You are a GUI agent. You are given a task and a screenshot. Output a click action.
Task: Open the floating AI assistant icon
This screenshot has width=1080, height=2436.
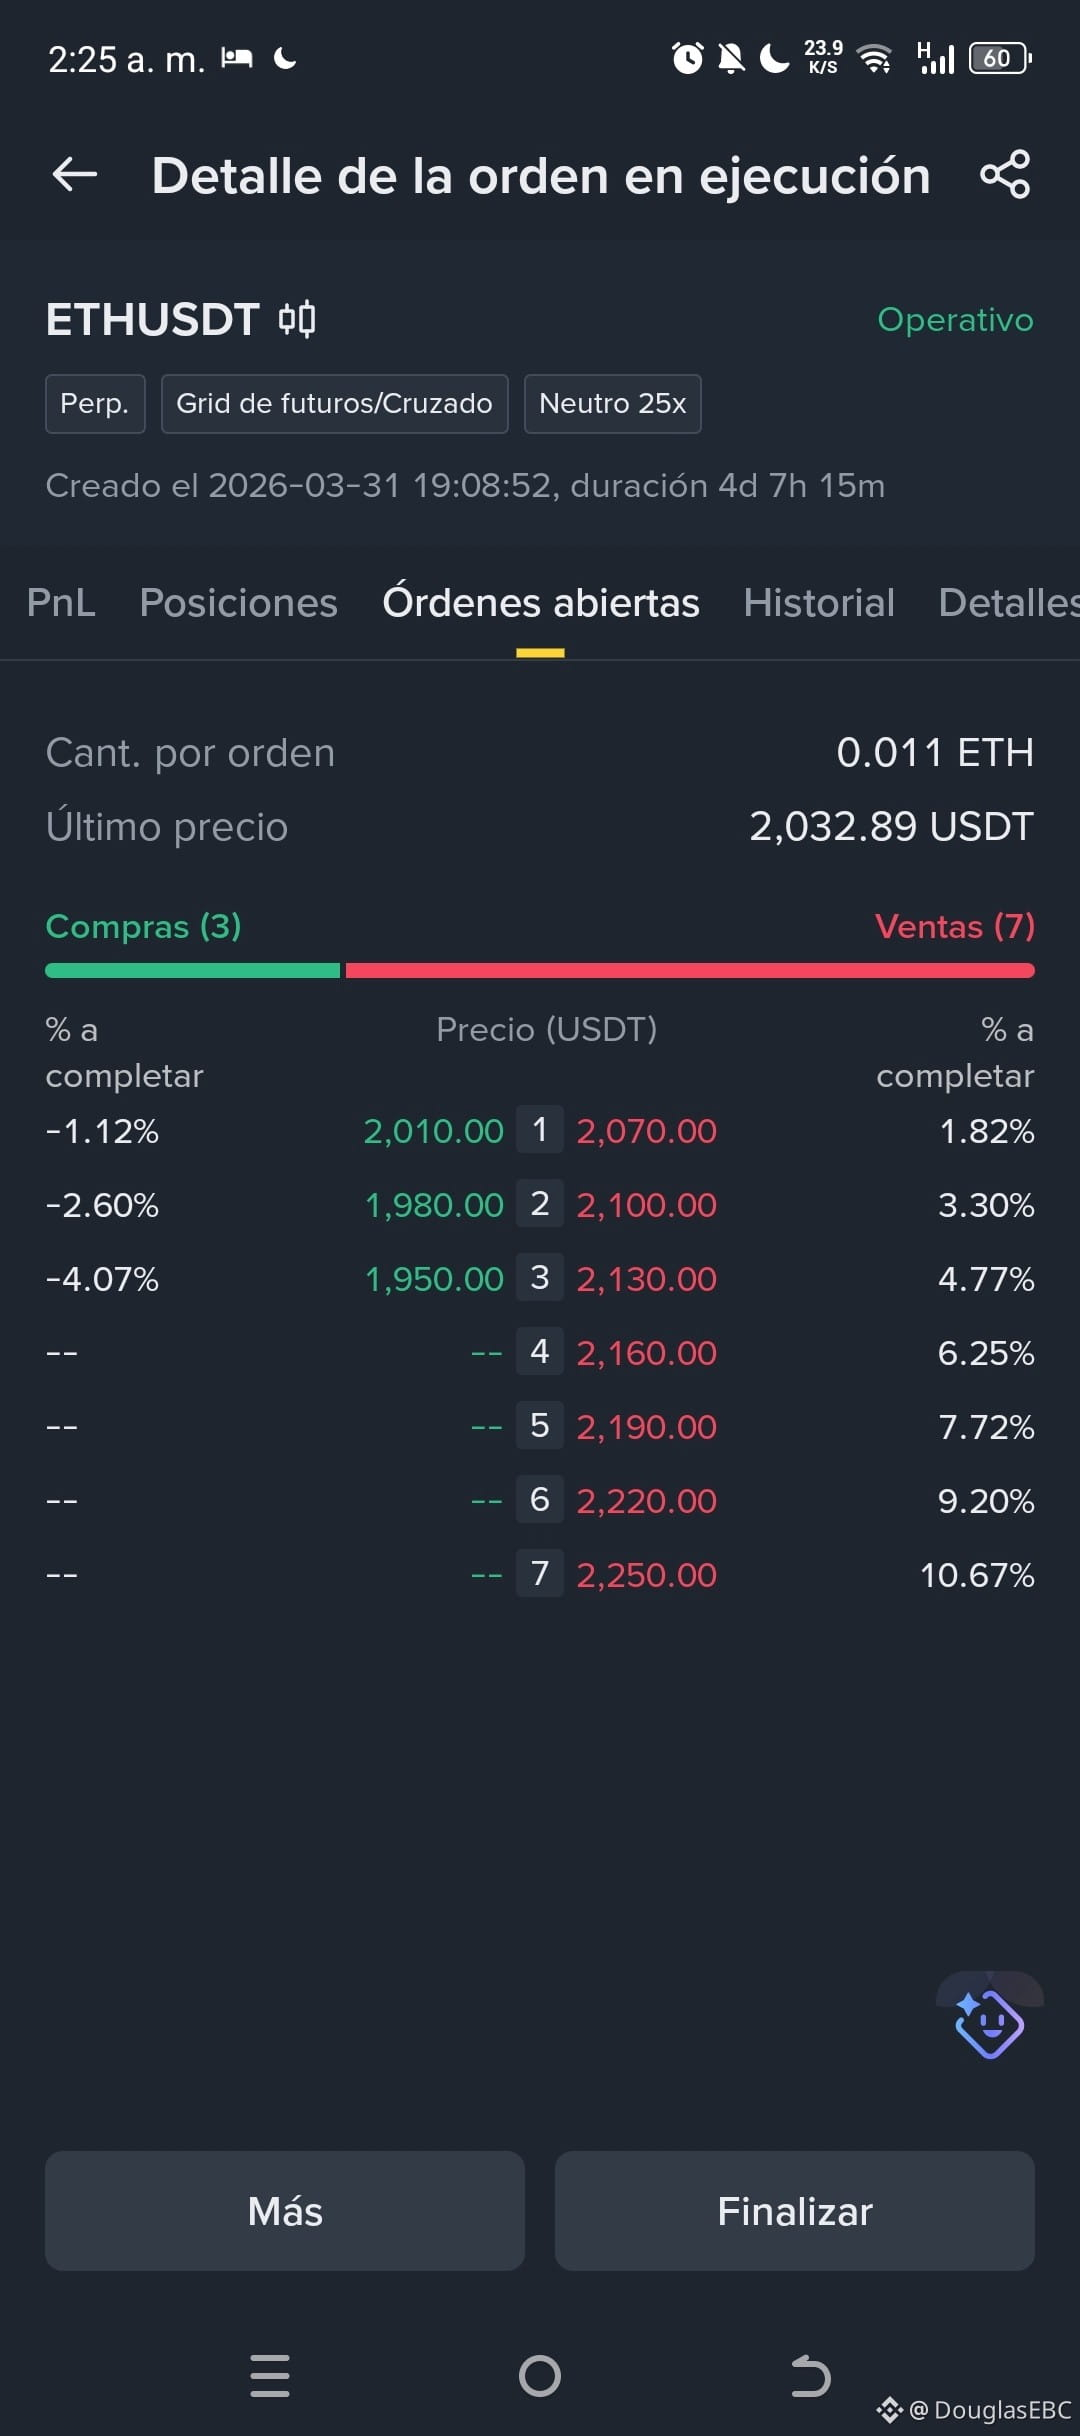coord(990,2023)
